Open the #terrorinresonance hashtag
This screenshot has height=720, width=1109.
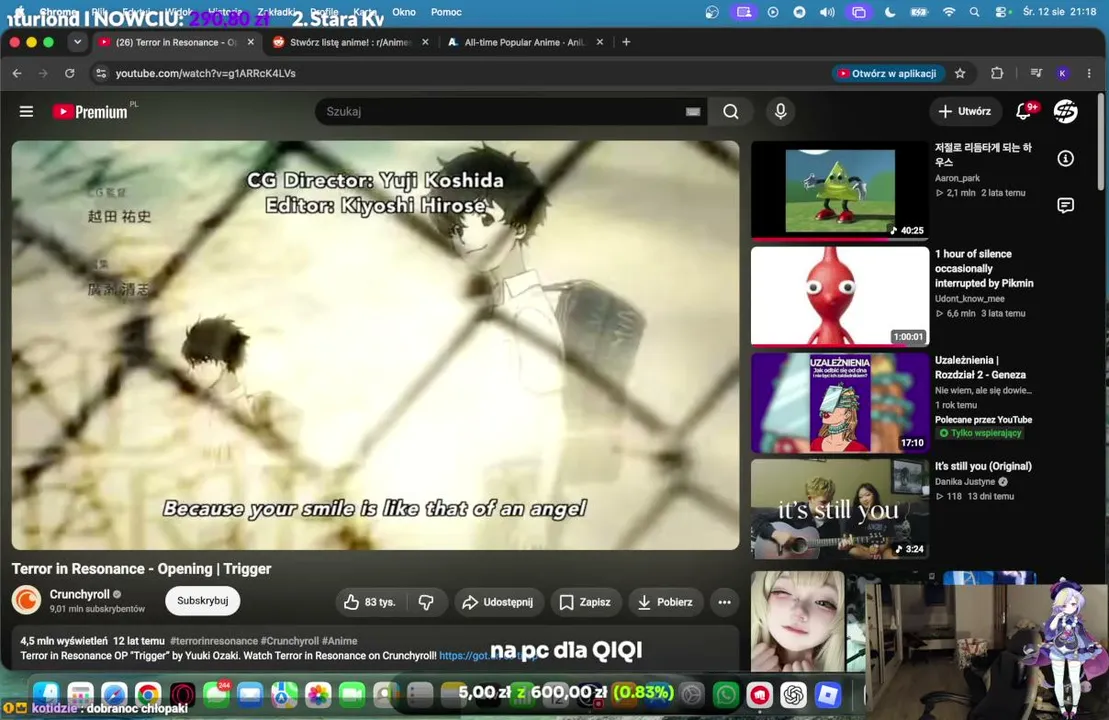pos(214,641)
